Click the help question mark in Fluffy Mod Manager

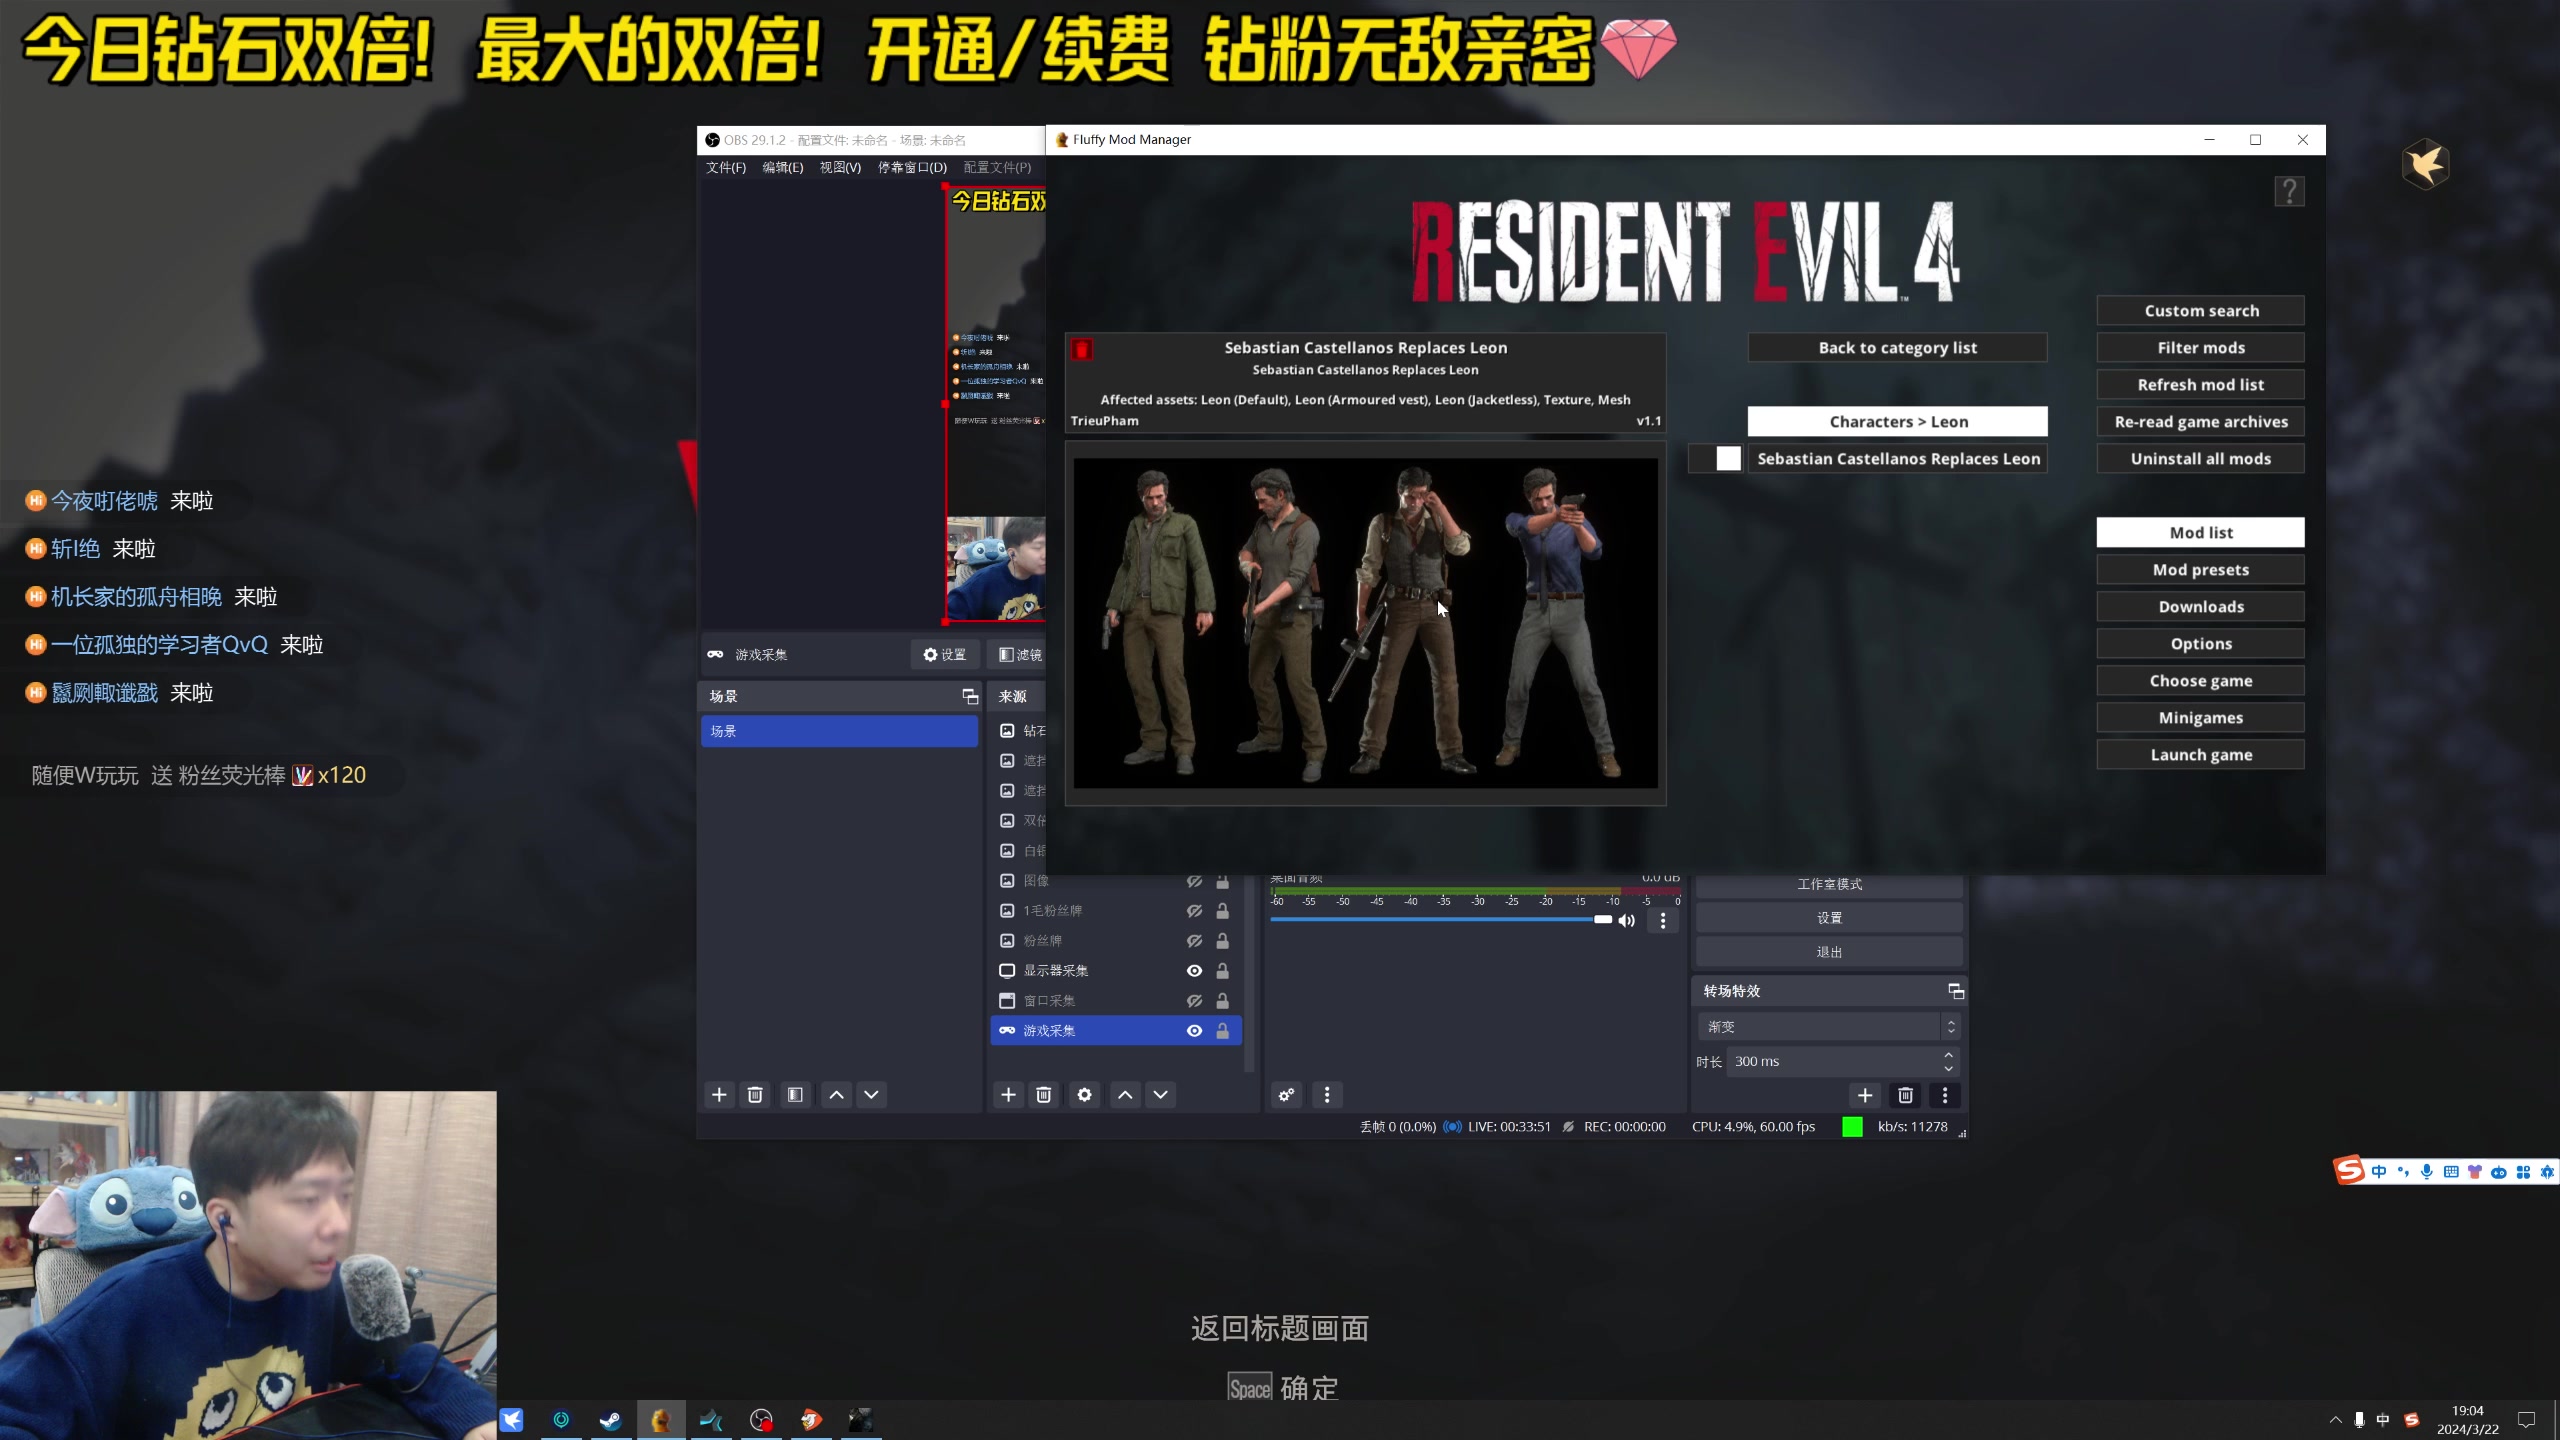click(x=2290, y=191)
